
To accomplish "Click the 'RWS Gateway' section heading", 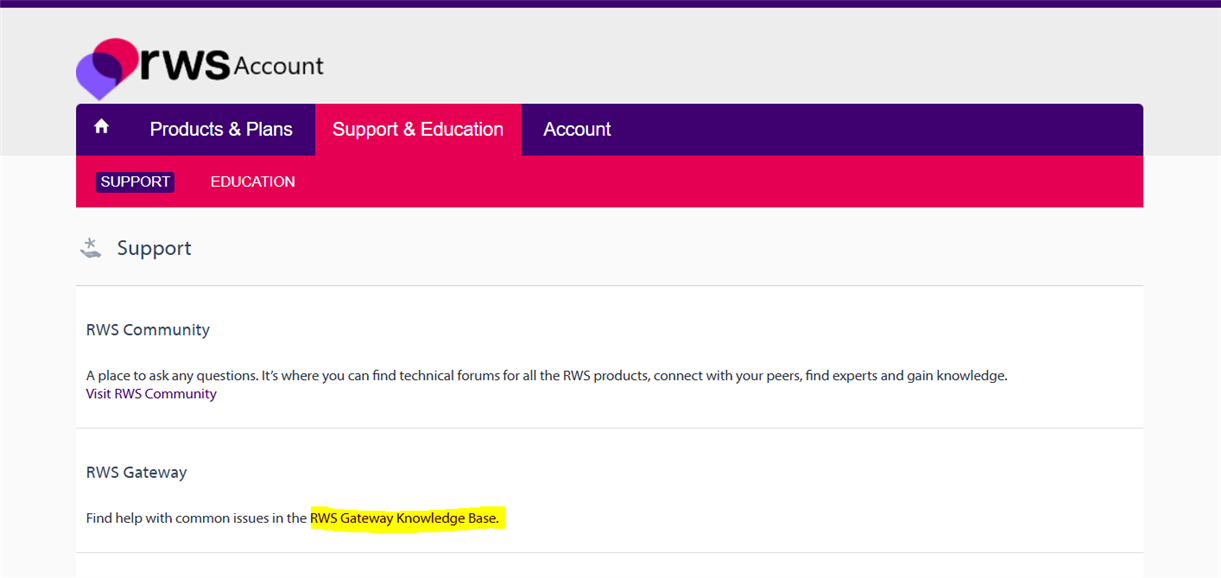I will pos(136,472).
